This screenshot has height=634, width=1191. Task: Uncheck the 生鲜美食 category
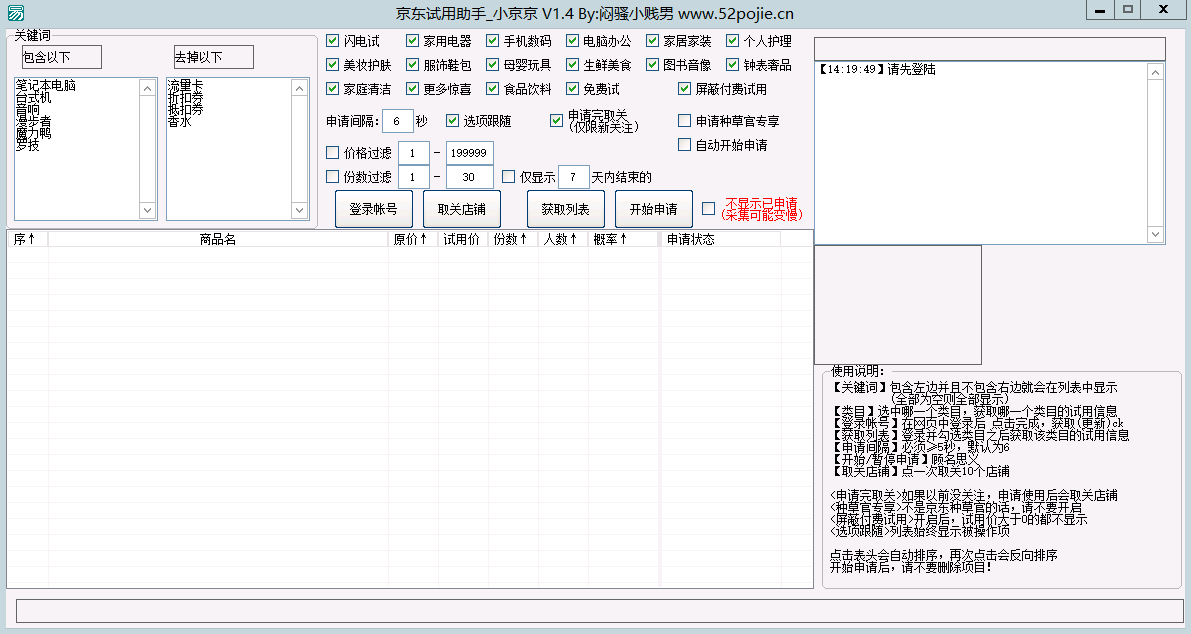click(x=573, y=65)
